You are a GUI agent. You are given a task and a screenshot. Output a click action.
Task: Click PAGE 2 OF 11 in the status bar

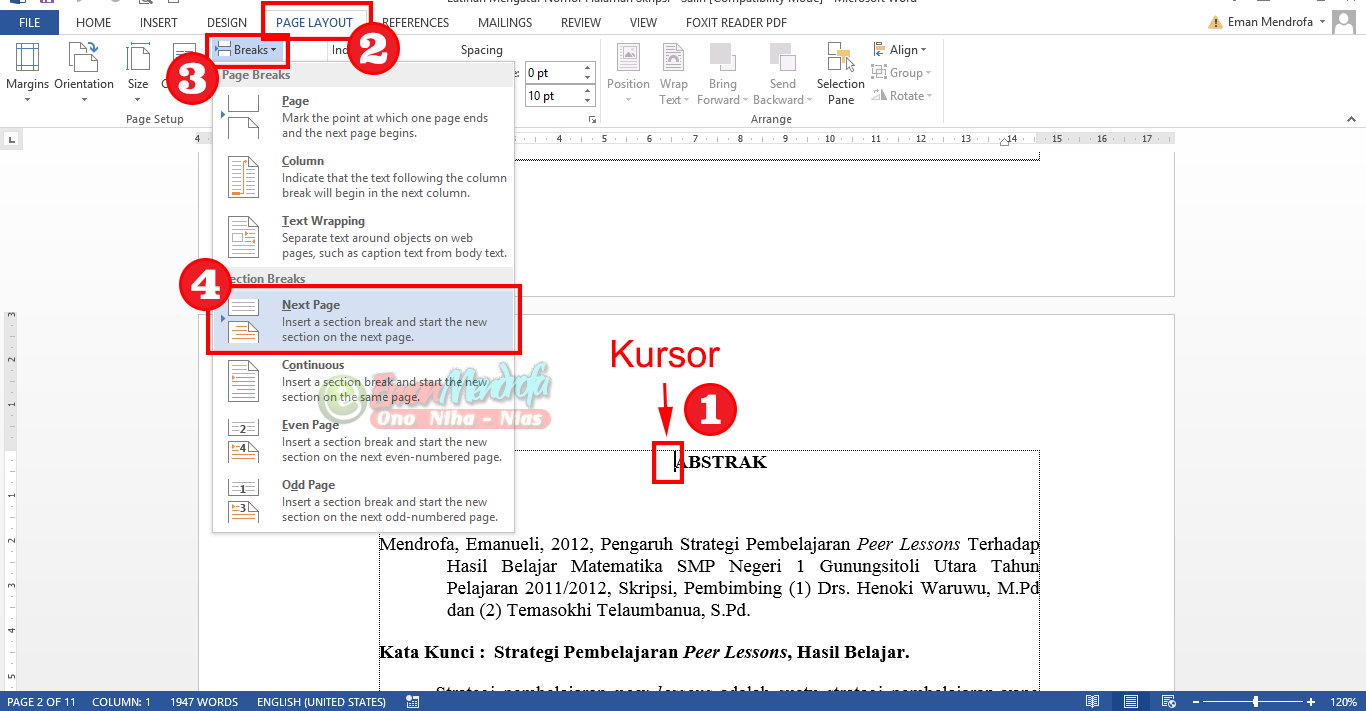pos(41,702)
